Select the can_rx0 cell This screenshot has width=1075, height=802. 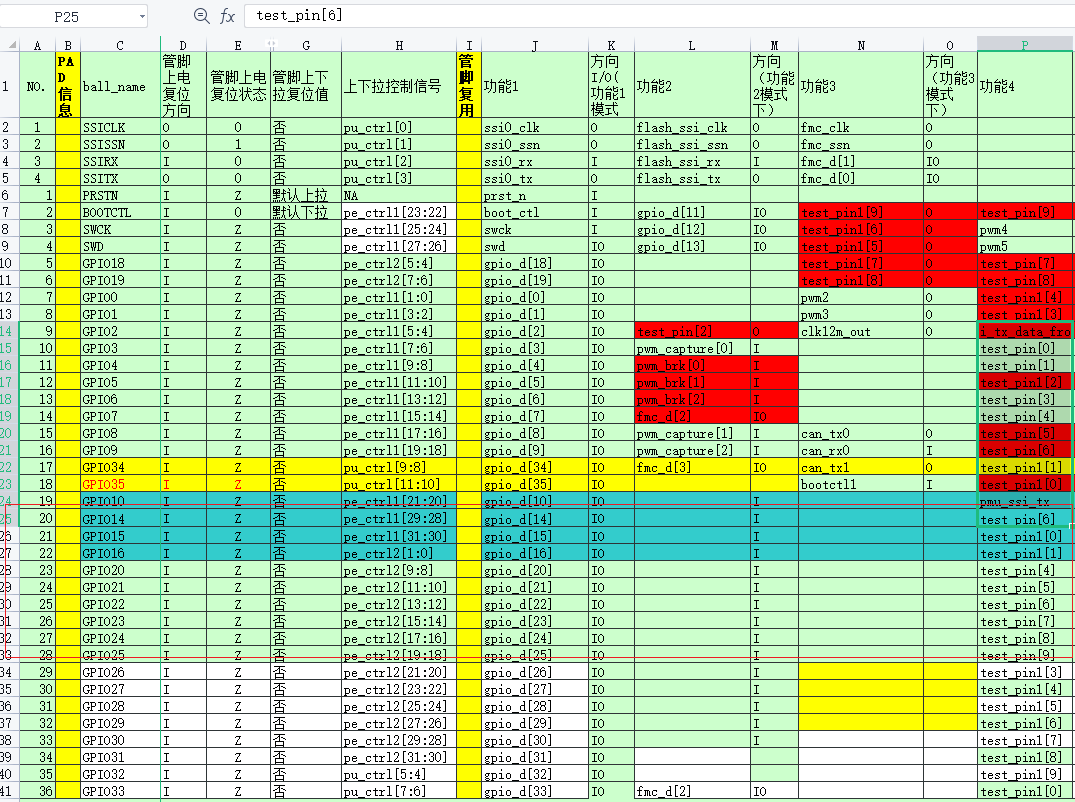point(860,450)
